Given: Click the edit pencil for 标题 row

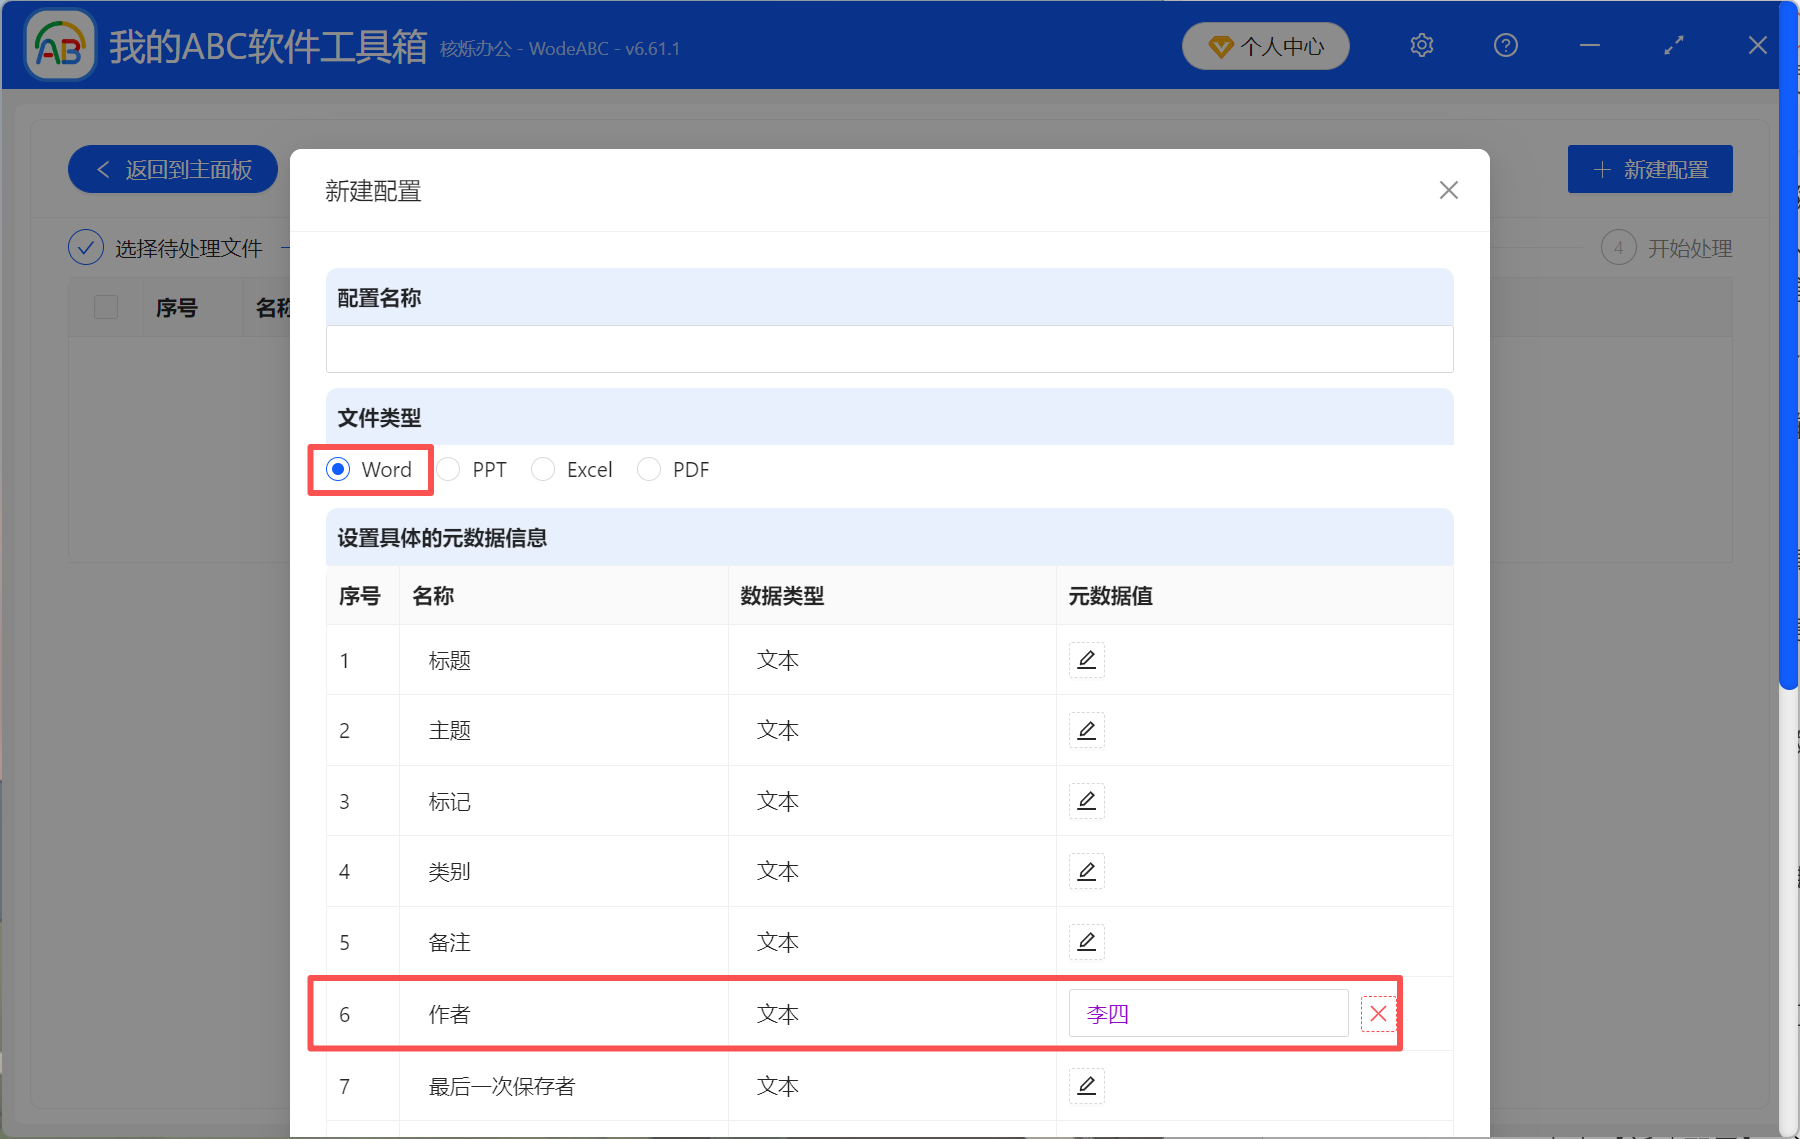Looking at the screenshot, I should pyautogui.click(x=1086, y=660).
